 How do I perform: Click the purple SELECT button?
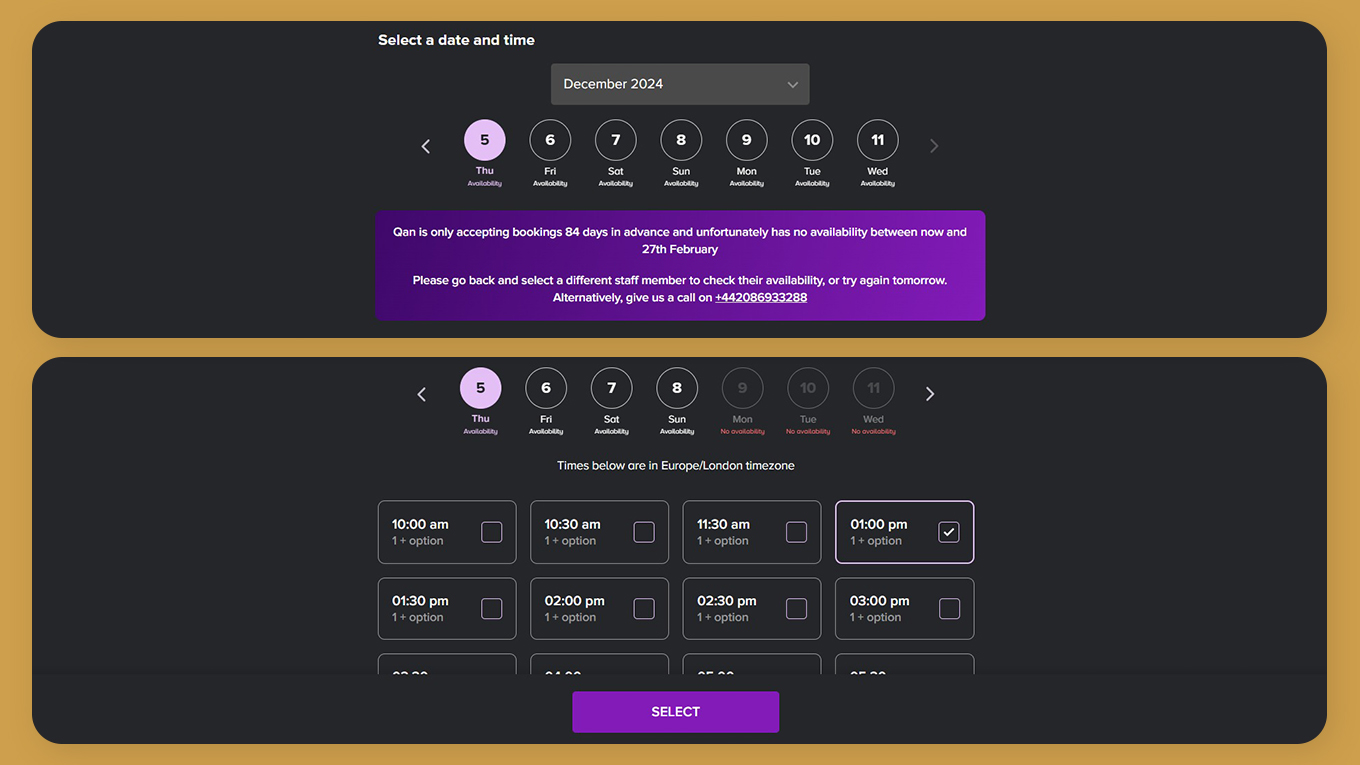[x=676, y=712]
